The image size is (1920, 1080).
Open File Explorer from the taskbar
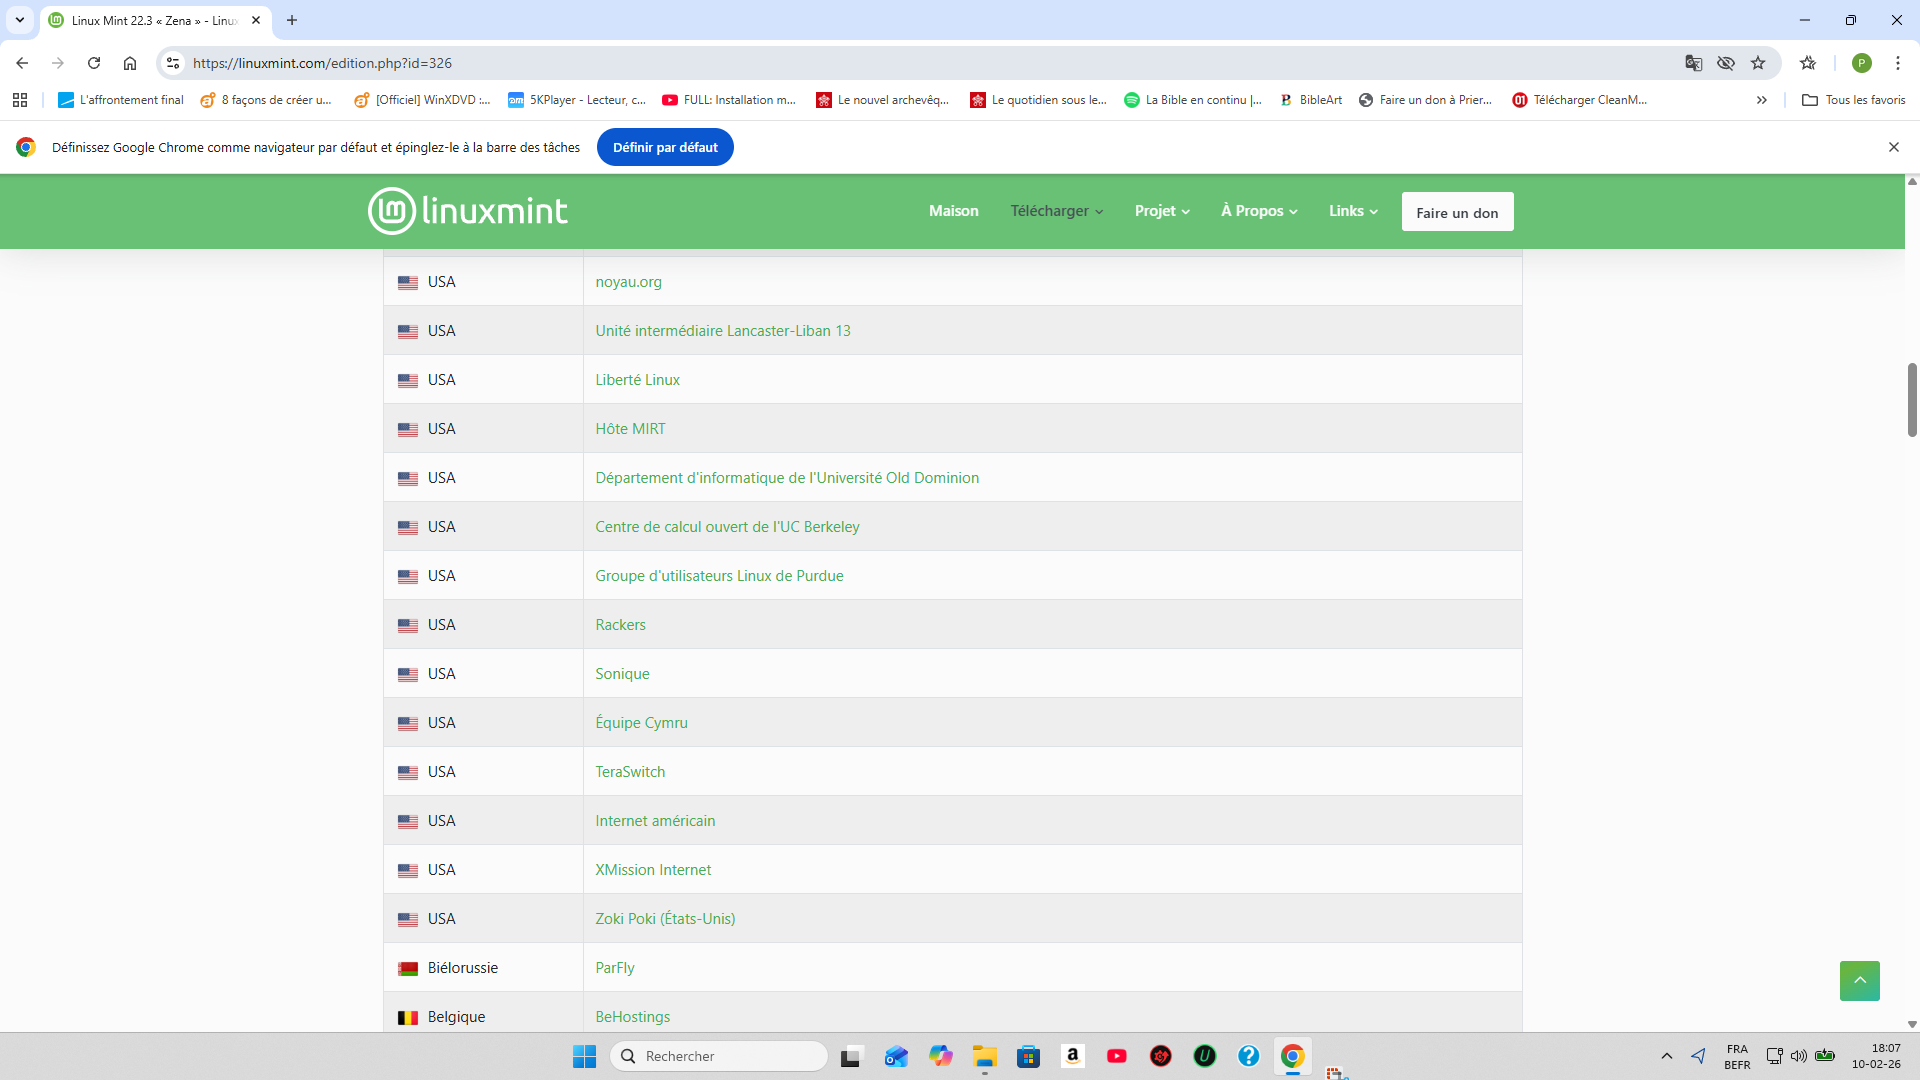tap(984, 1056)
